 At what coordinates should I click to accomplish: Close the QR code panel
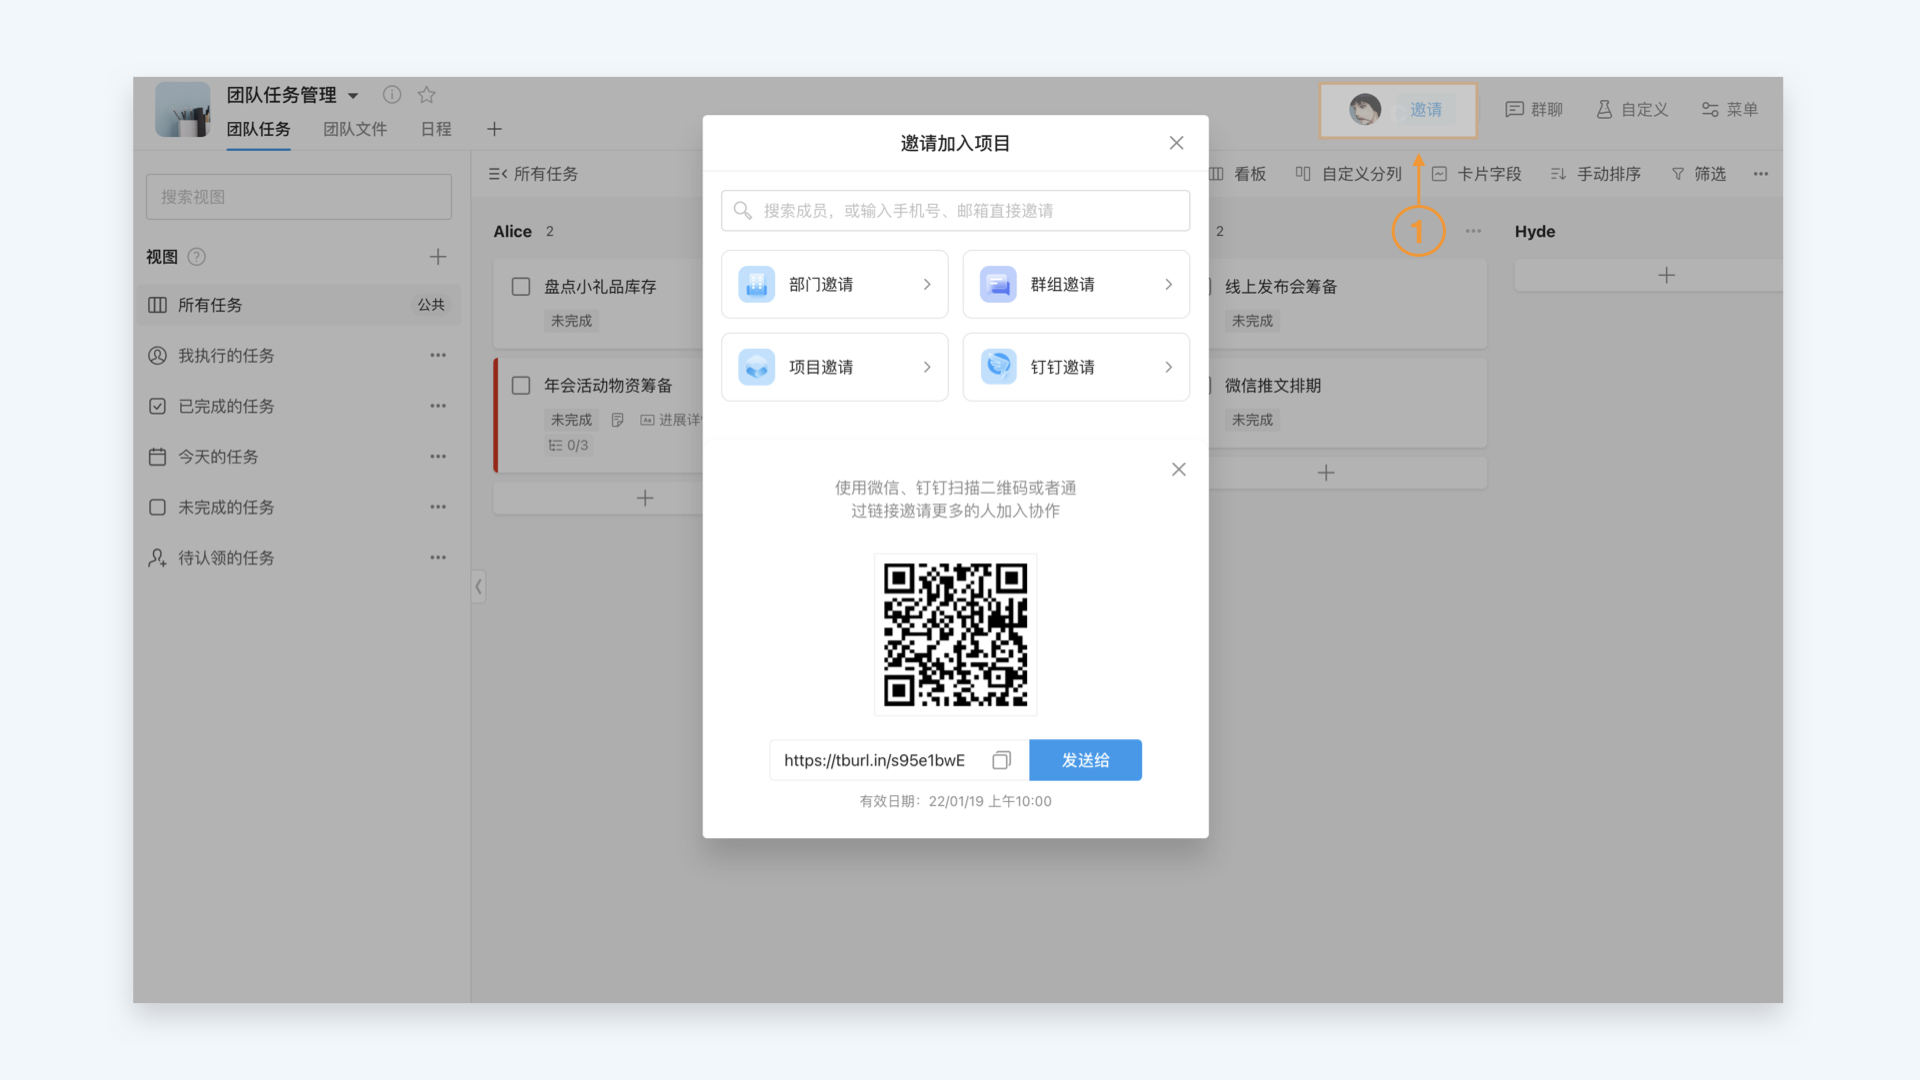tap(1179, 470)
